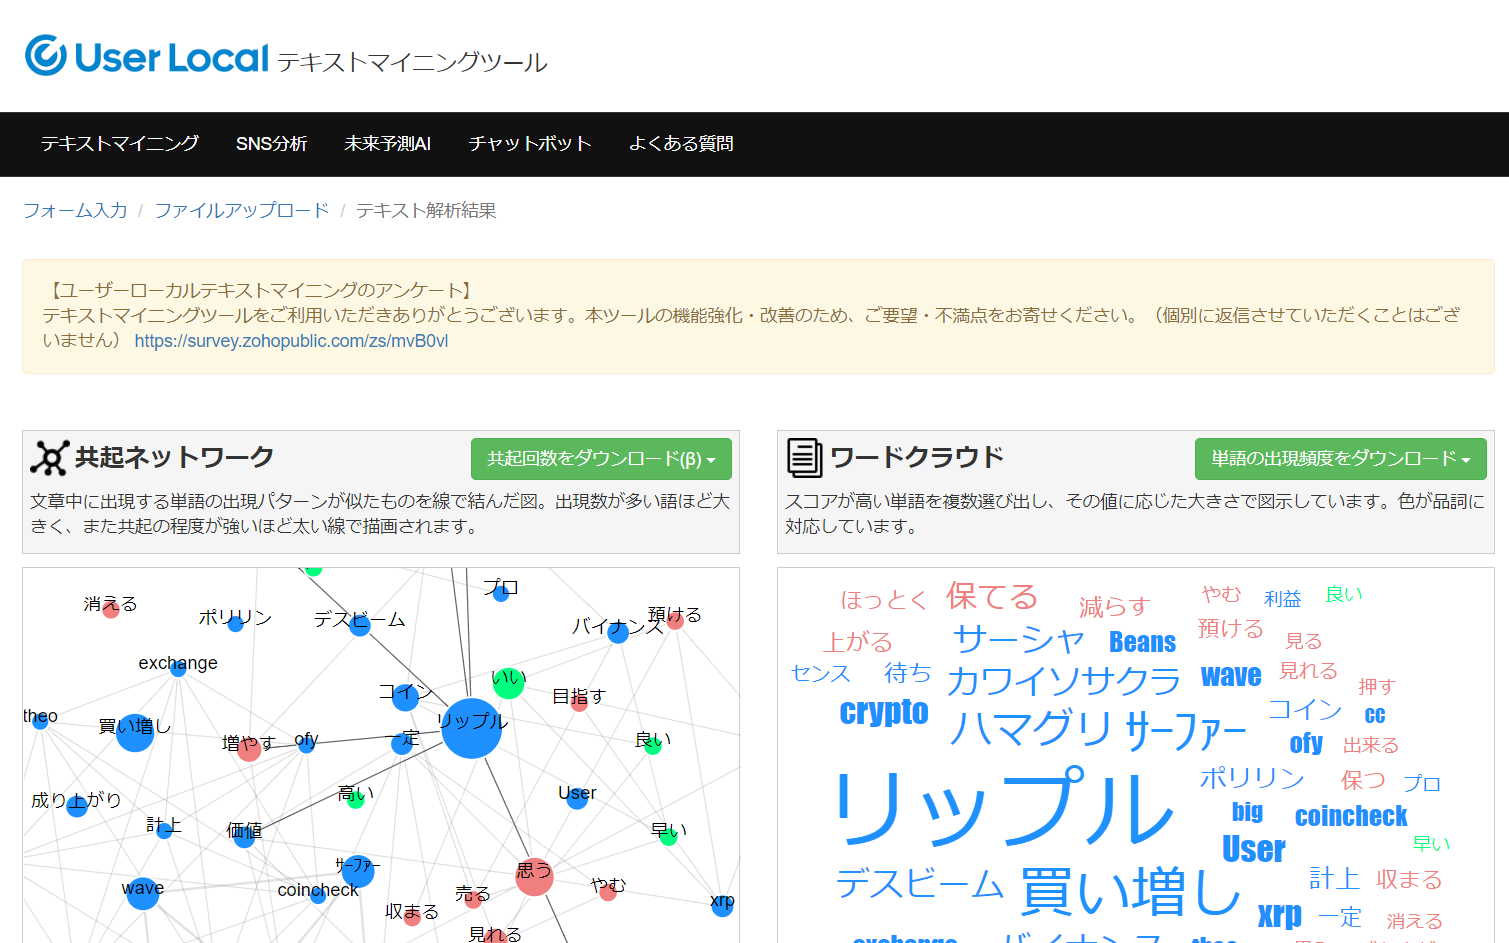Go to SNS分析 in navigation bar
Image resolution: width=1509 pixels, height=943 pixels.
(x=271, y=144)
